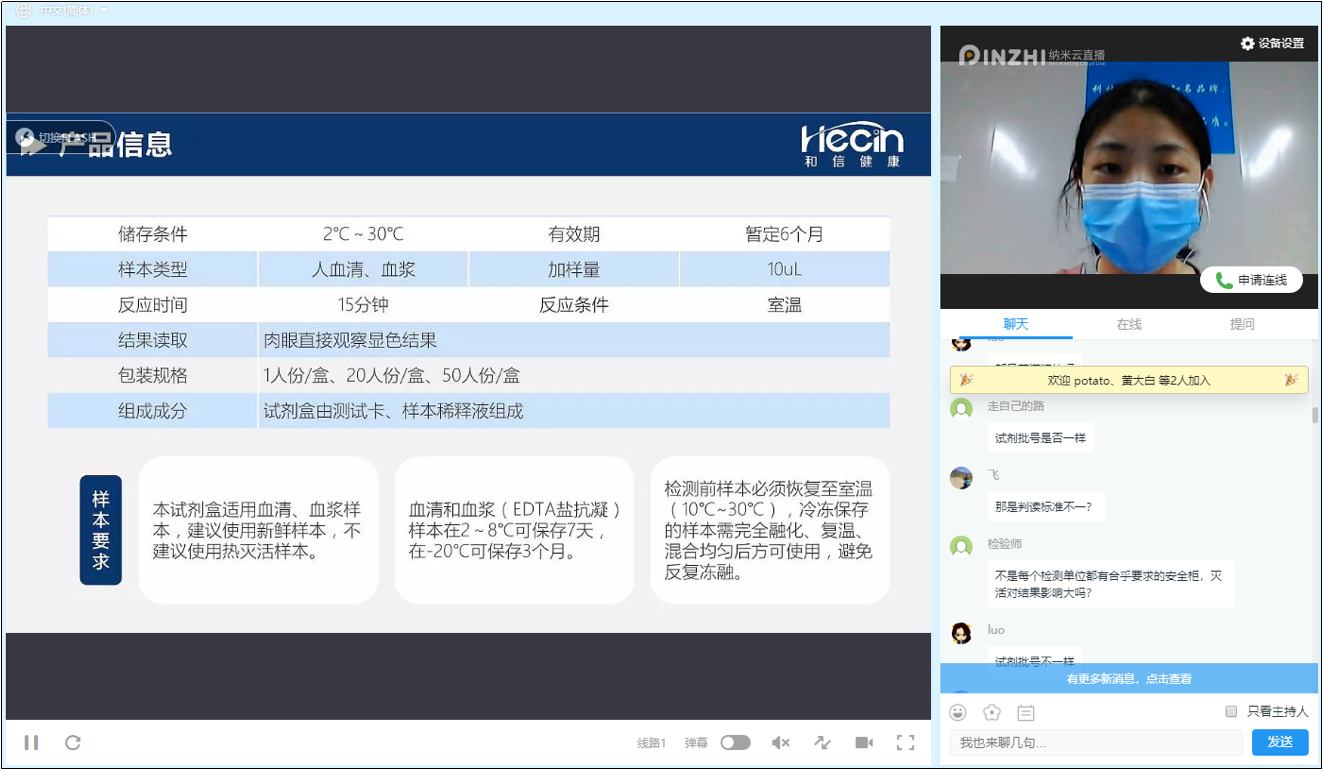The image size is (1324, 772).
Task: Click the 2℃~30℃ table cell
Action: (x=363, y=234)
